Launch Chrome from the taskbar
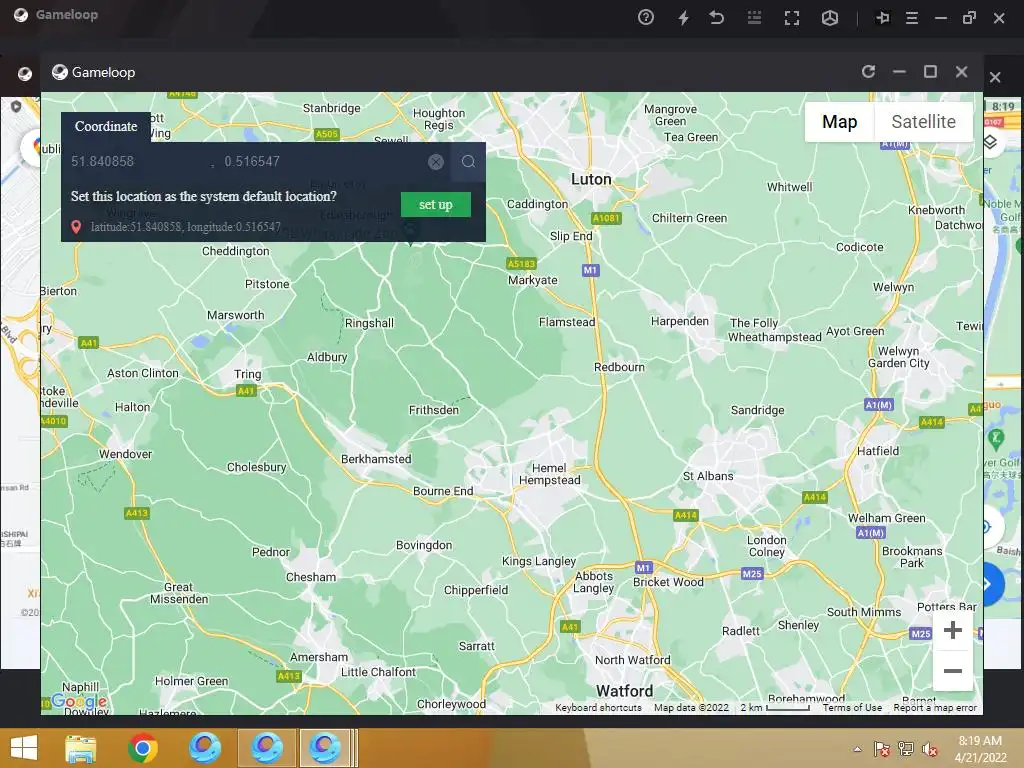The image size is (1024, 768). click(142, 748)
